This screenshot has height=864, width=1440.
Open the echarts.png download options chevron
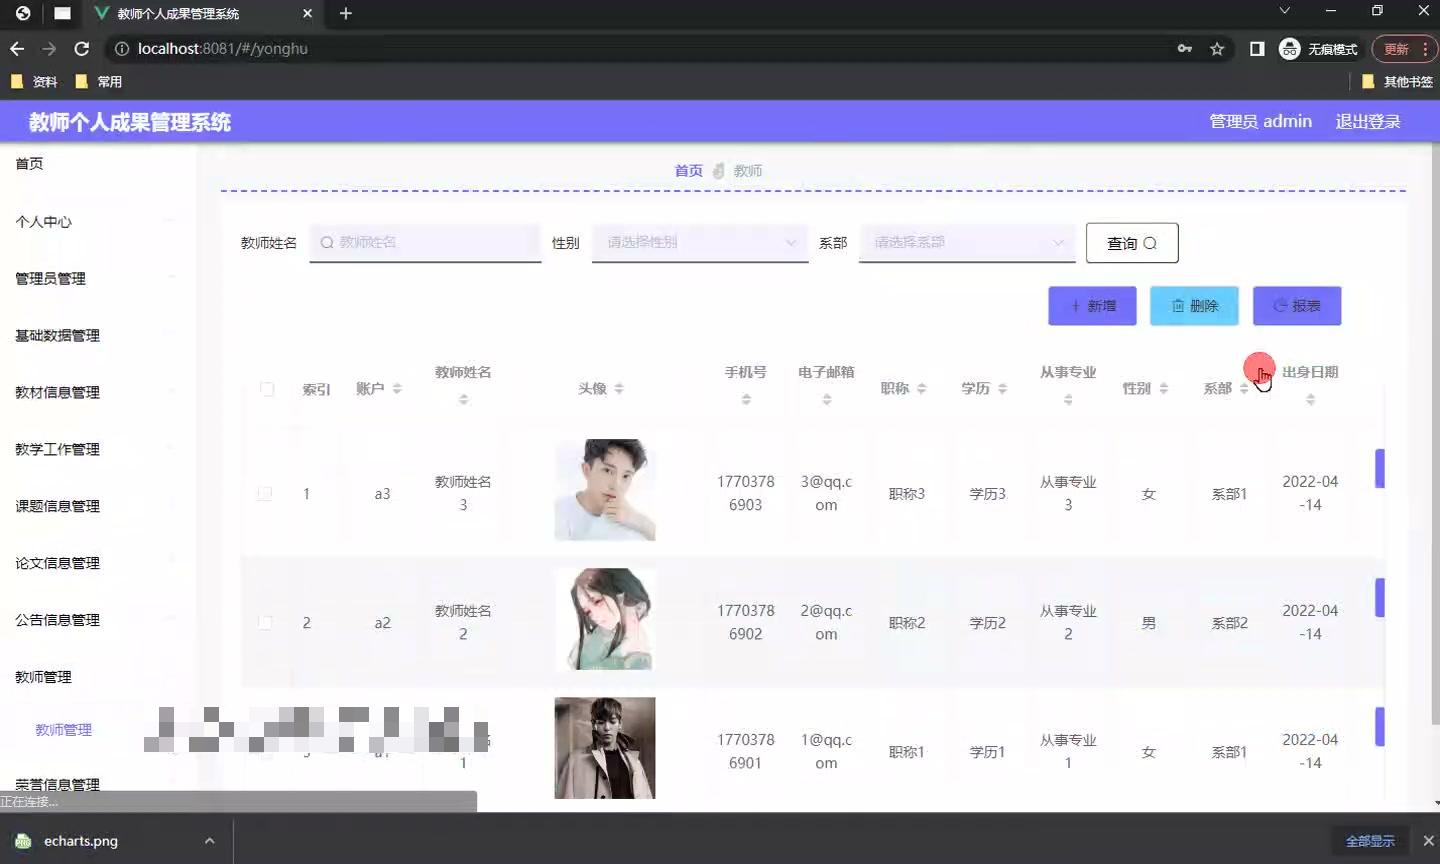[209, 841]
